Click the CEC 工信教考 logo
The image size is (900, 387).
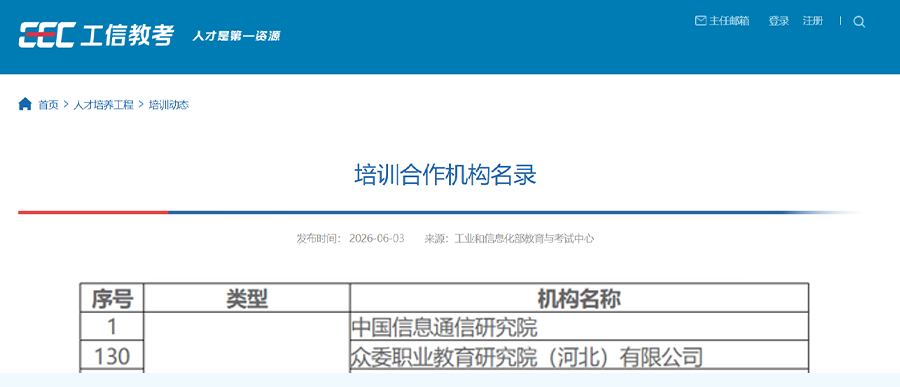point(96,36)
